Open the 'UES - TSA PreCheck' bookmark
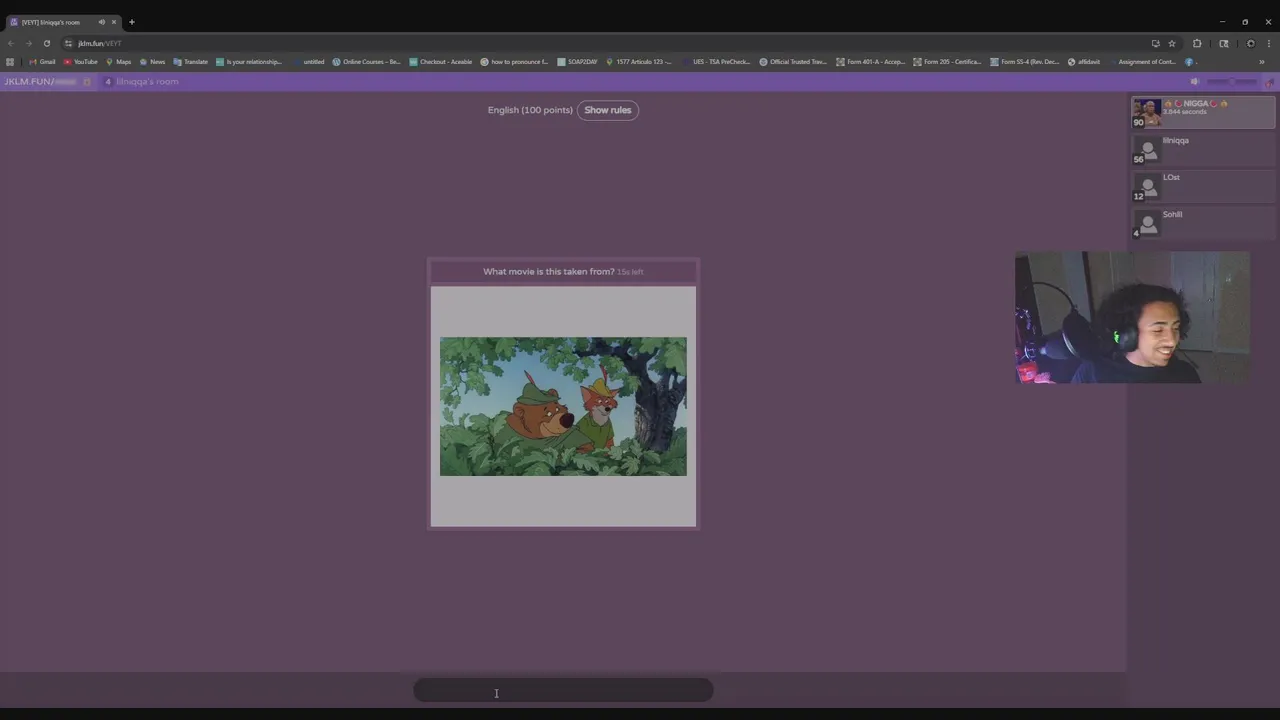Screen dimensions: 1280x720 point(716,62)
